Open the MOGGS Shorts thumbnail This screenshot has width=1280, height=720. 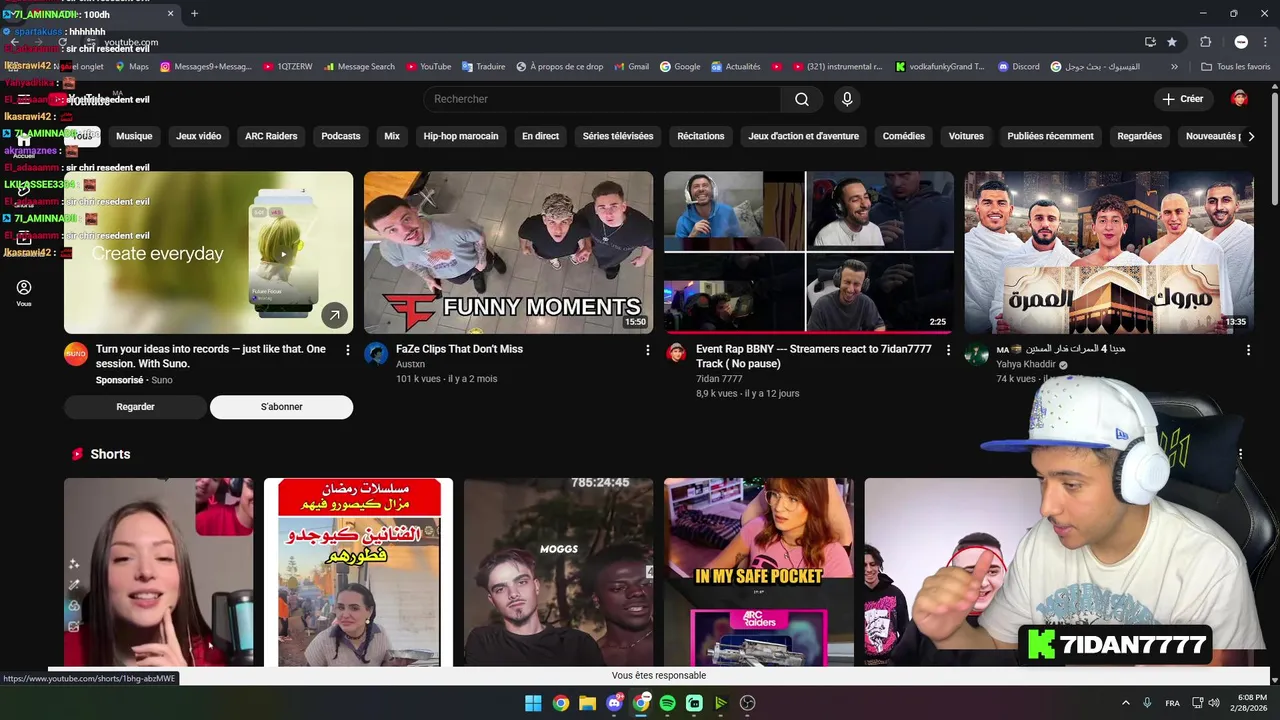pyautogui.click(x=558, y=572)
